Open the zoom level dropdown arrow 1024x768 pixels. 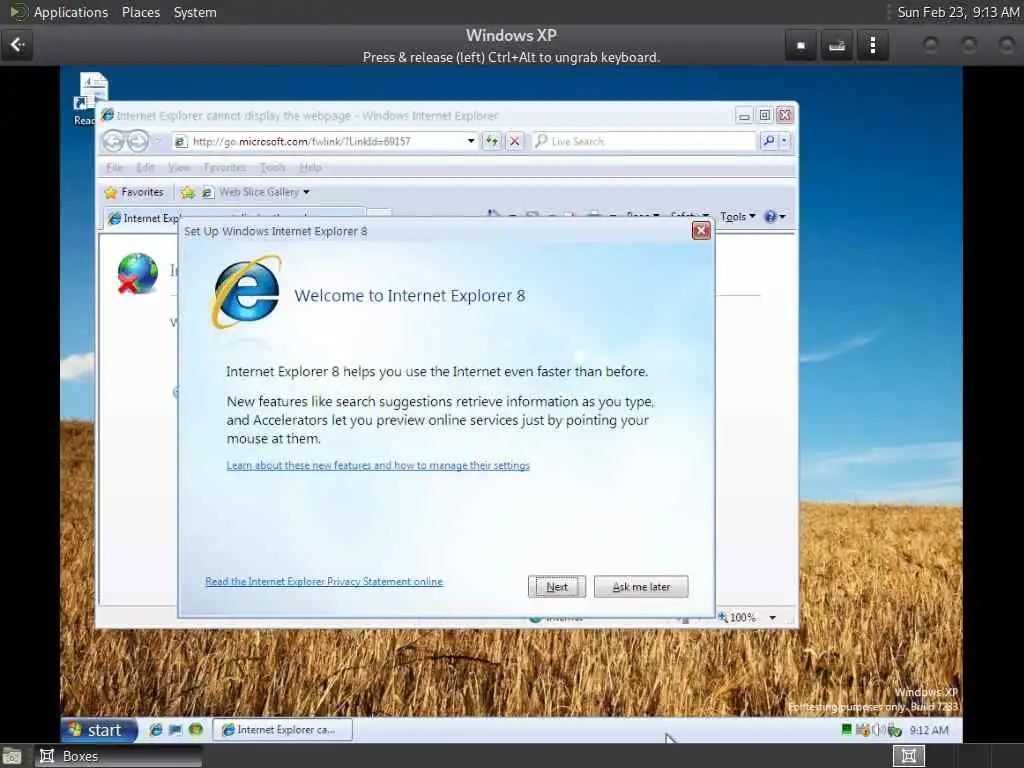pos(773,617)
